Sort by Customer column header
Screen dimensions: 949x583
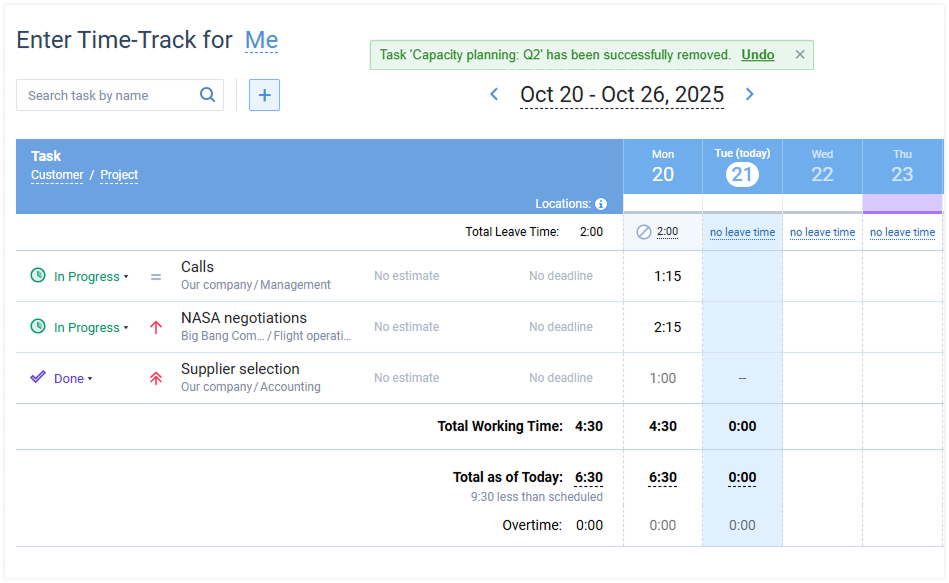click(x=57, y=175)
